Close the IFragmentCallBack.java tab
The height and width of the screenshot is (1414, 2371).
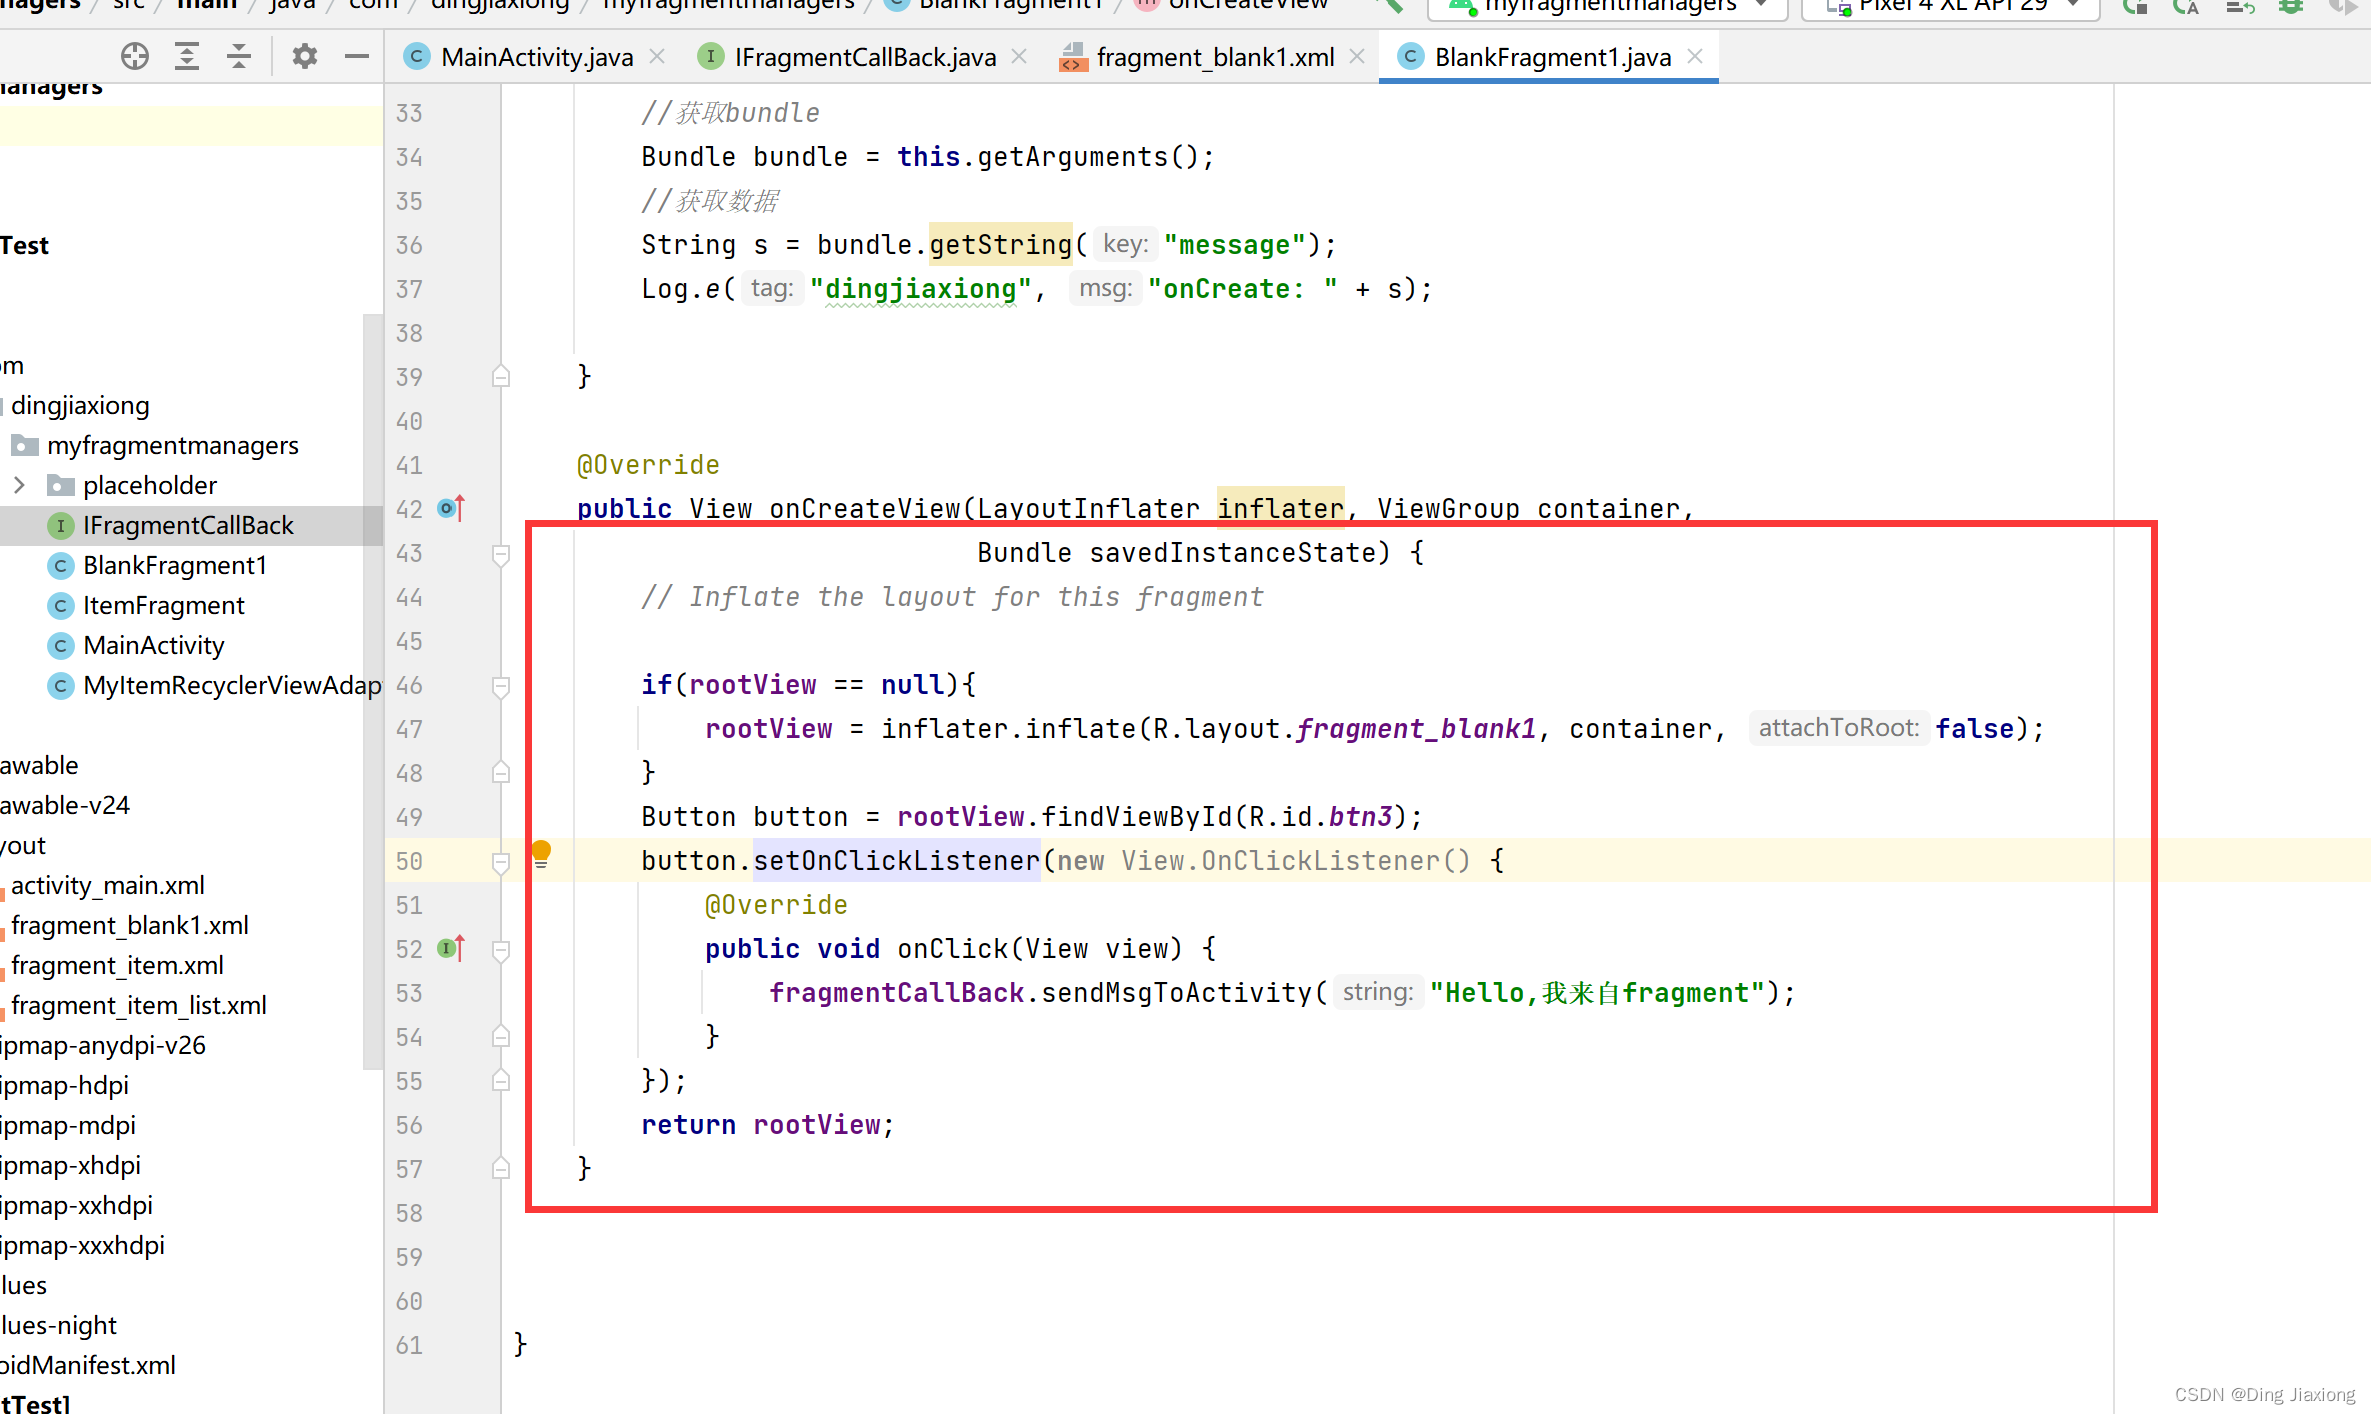(1019, 57)
